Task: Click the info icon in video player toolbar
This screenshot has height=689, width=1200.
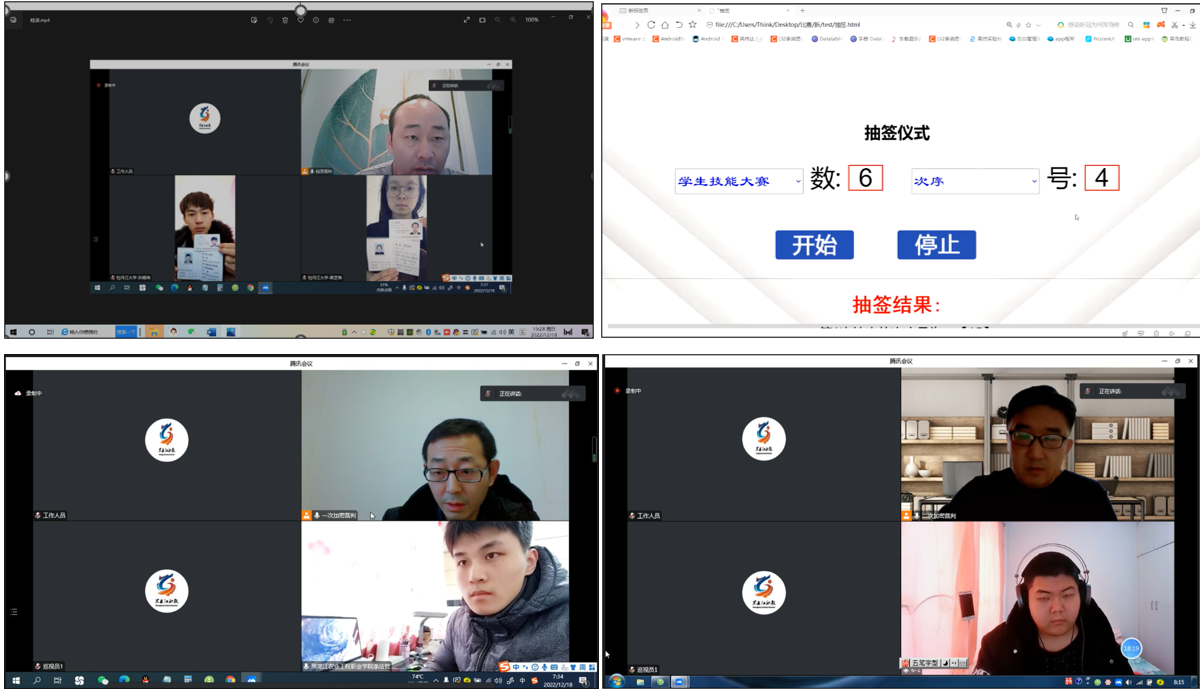Action: (316, 20)
